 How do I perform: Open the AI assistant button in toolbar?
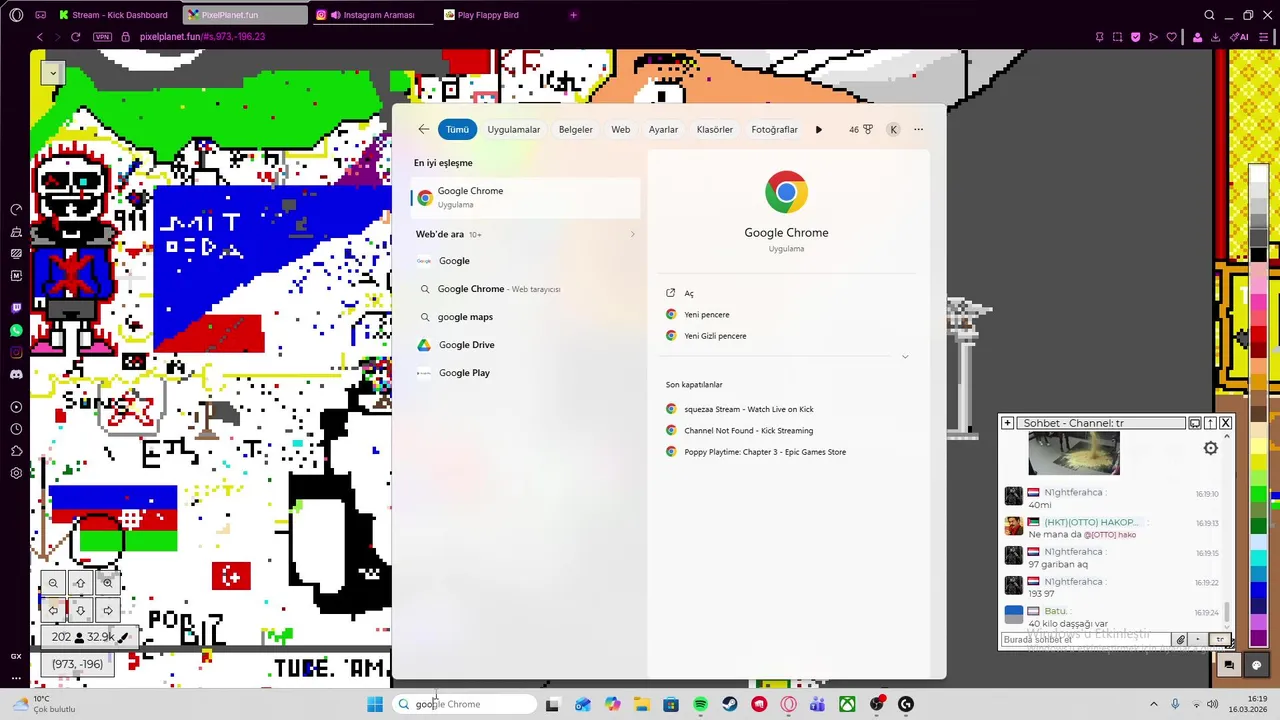(1240, 37)
